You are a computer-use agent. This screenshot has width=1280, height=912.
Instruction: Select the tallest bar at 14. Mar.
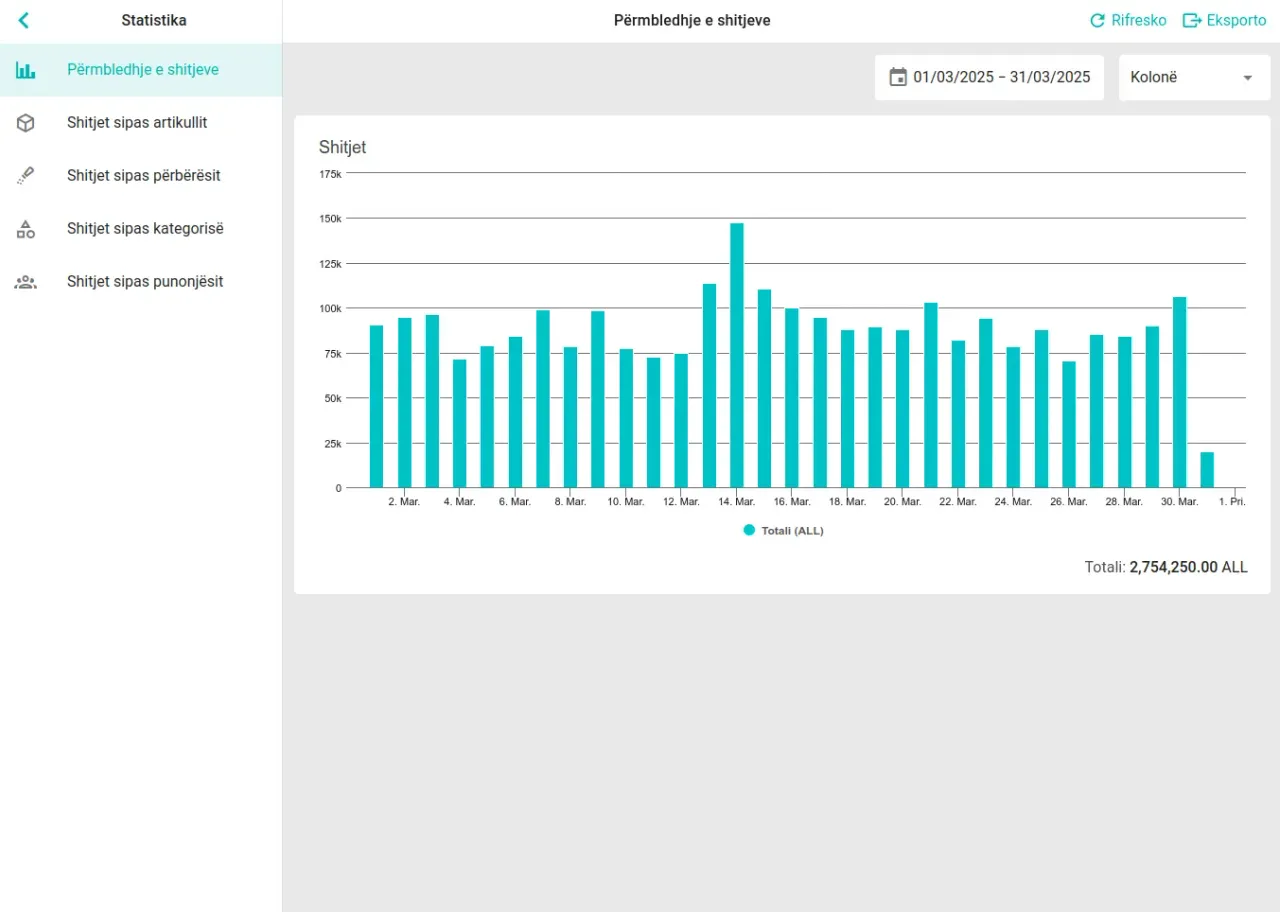737,355
